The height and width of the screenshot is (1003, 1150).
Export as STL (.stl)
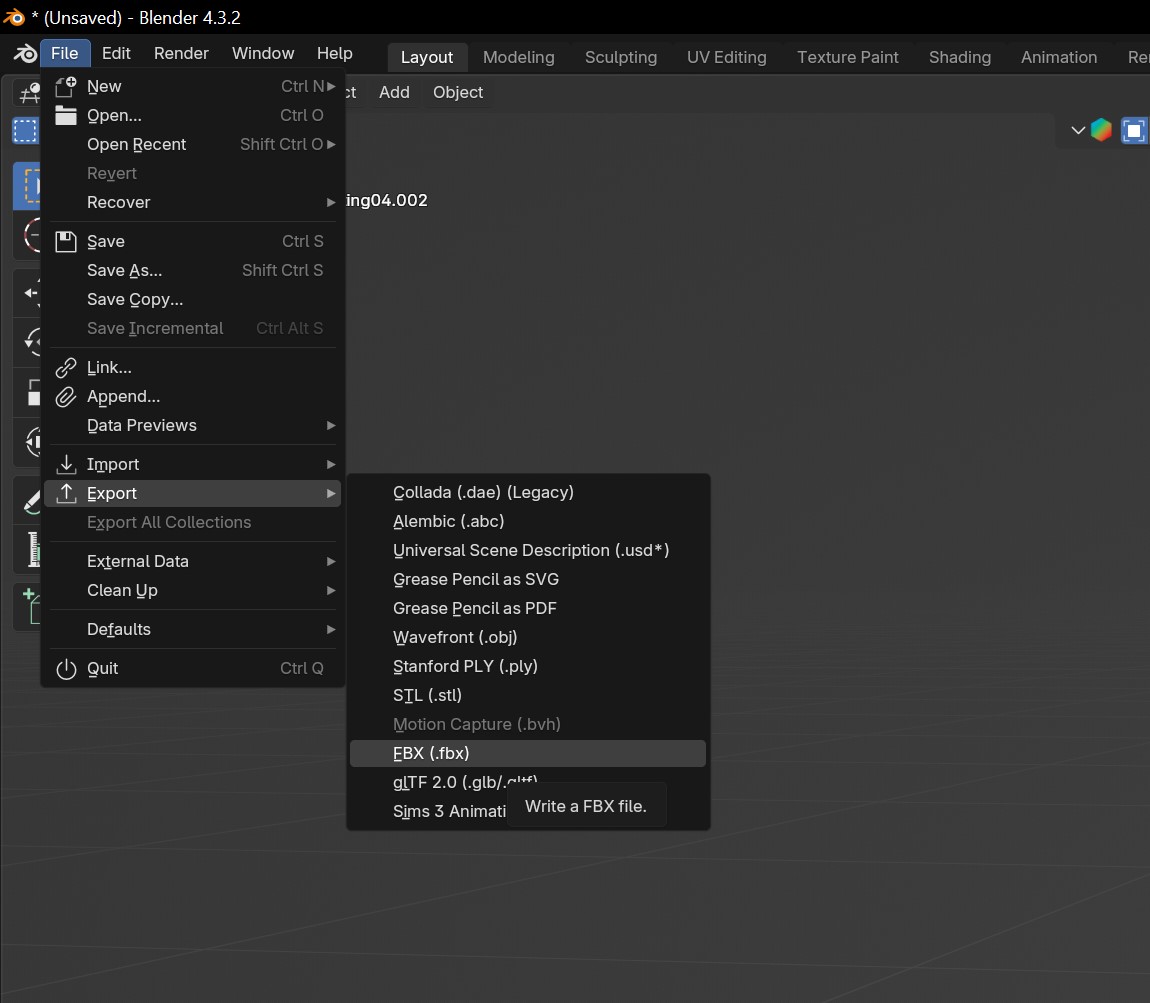point(527,695)
